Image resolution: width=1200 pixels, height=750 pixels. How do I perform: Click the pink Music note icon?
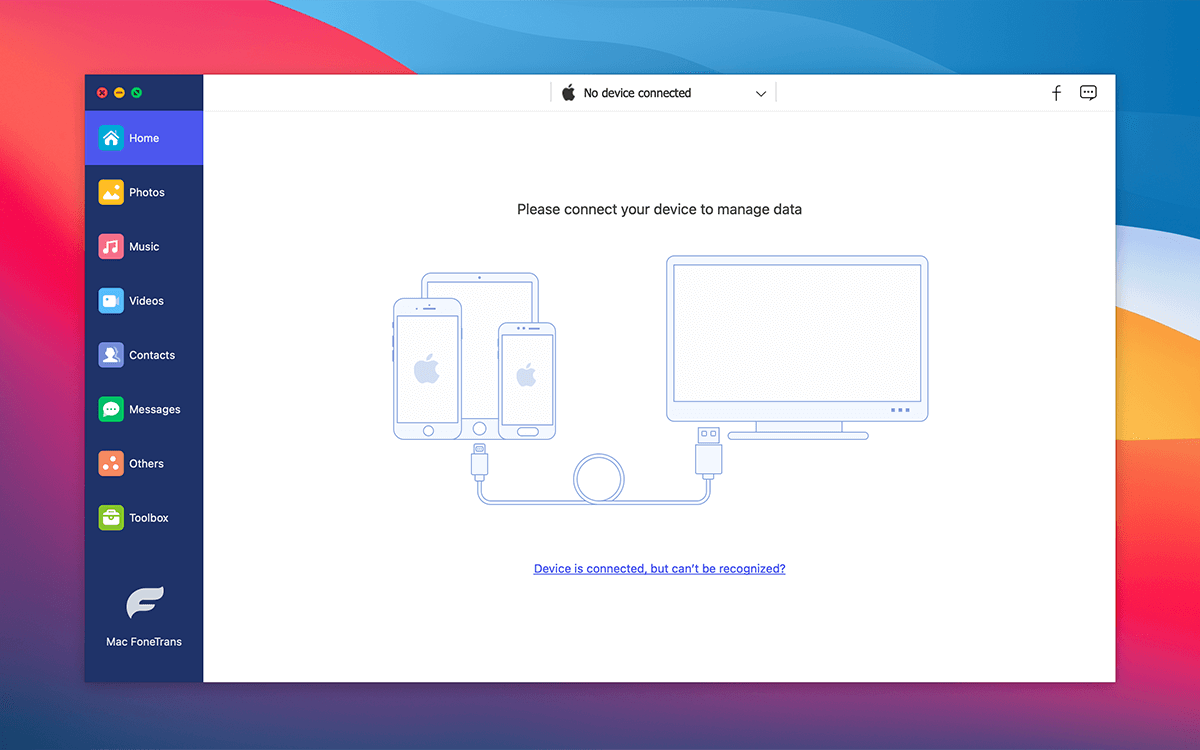pos(111,246)
